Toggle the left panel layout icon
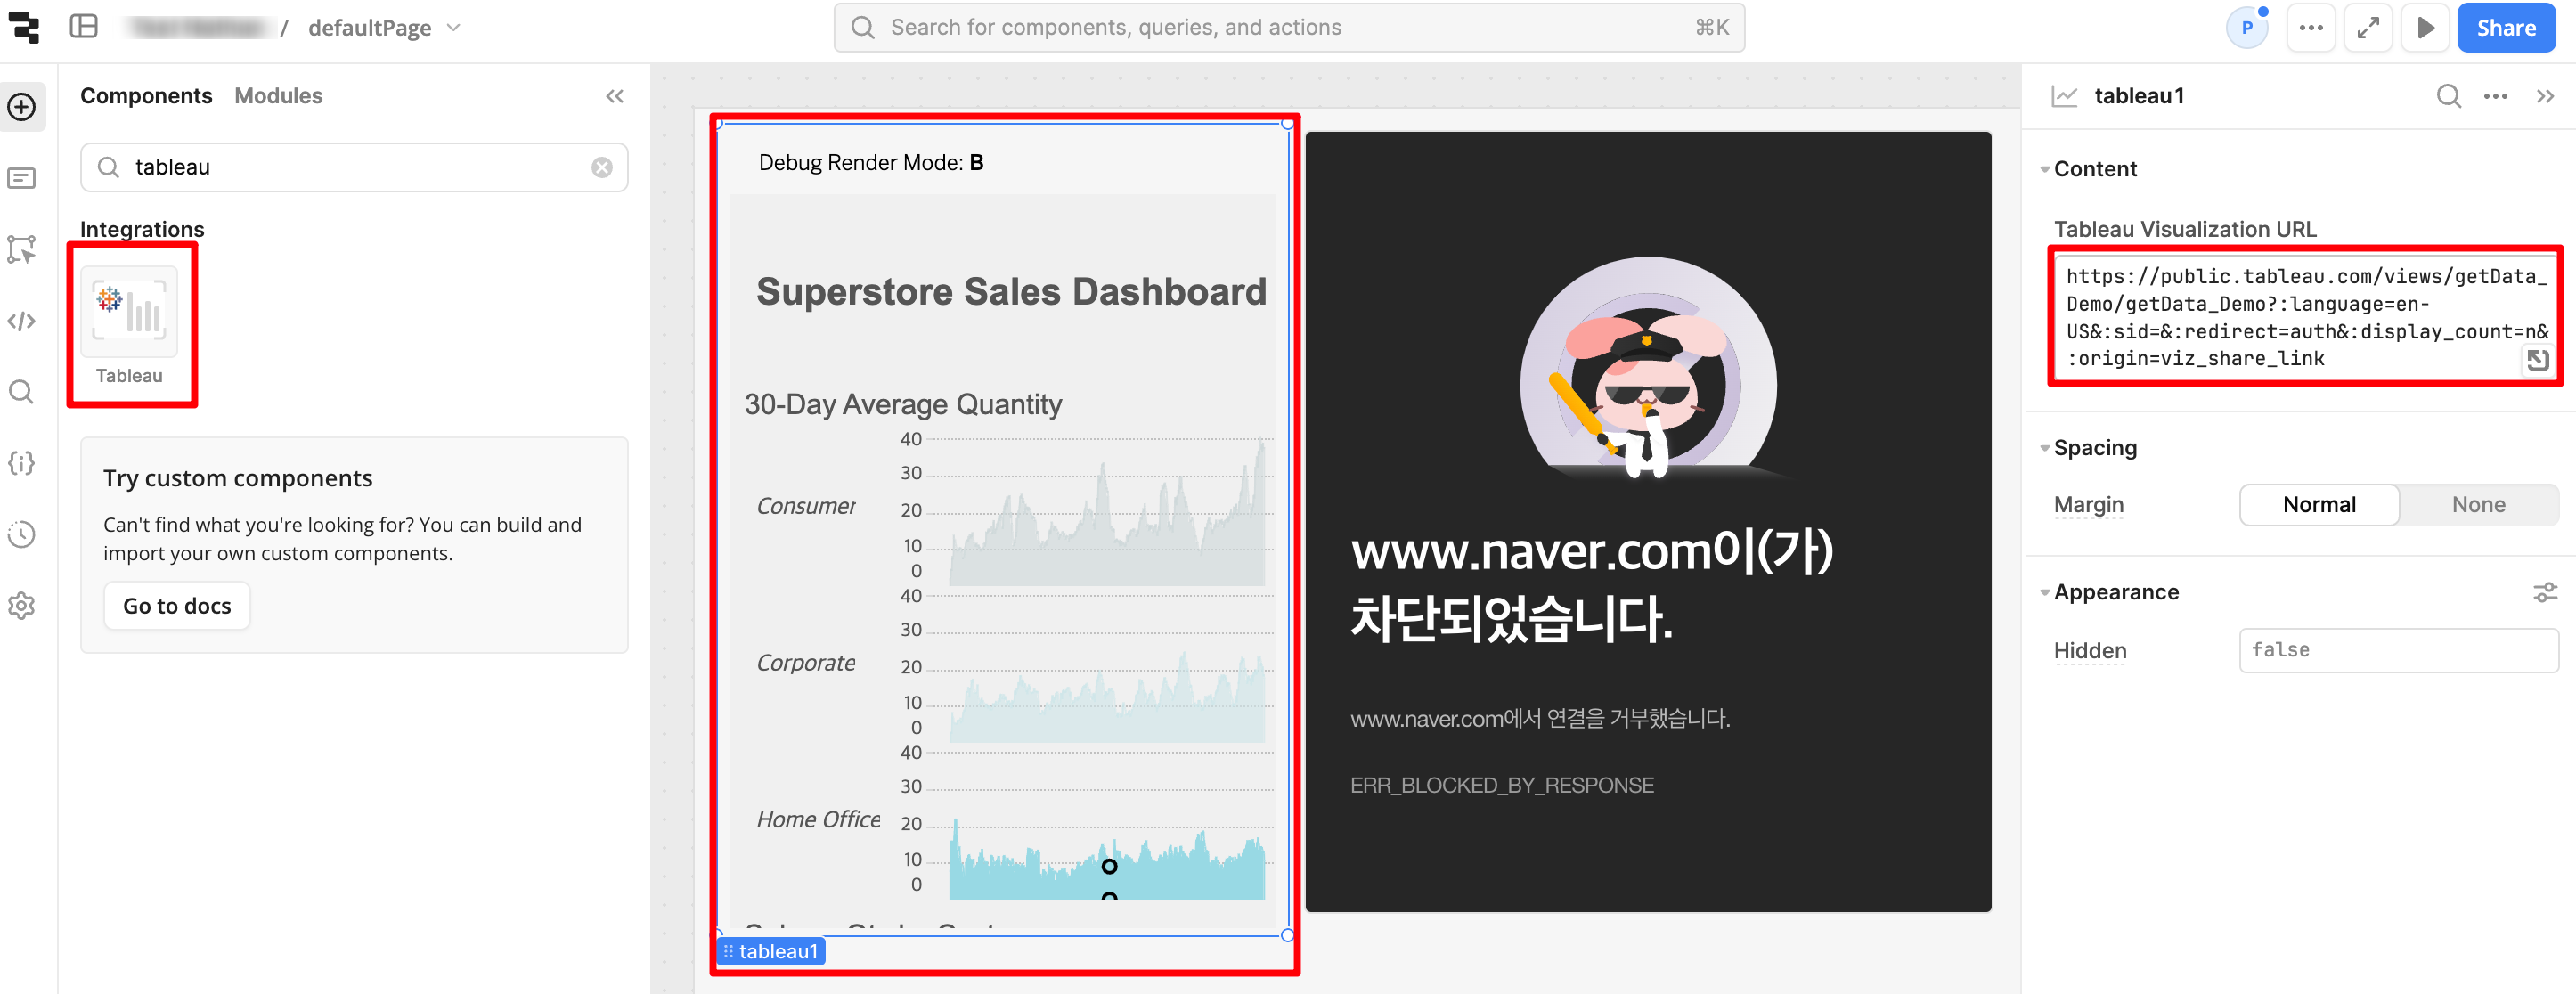The height and width of the screenshot is (994, 2576). tap(84, 27)
